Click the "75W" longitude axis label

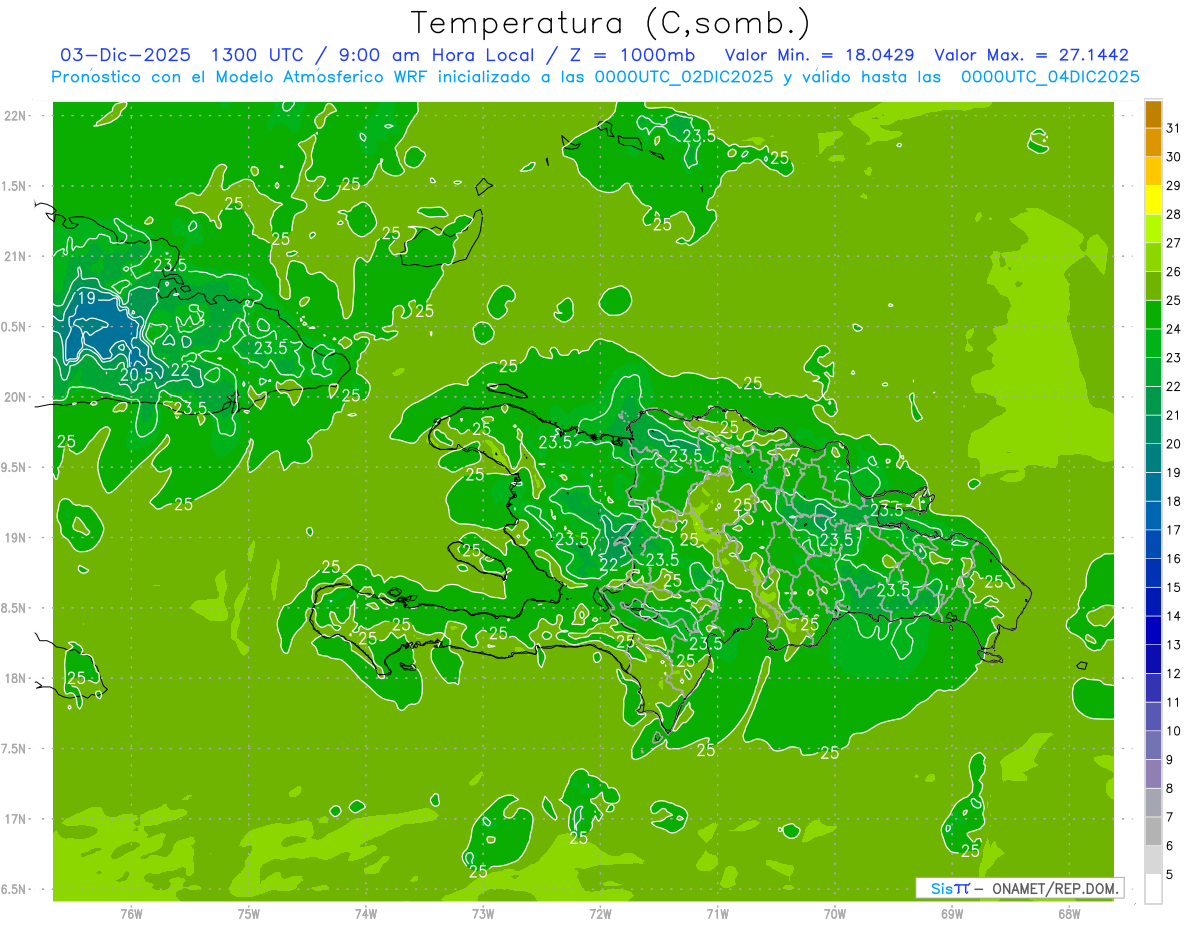tap(249, 913)
